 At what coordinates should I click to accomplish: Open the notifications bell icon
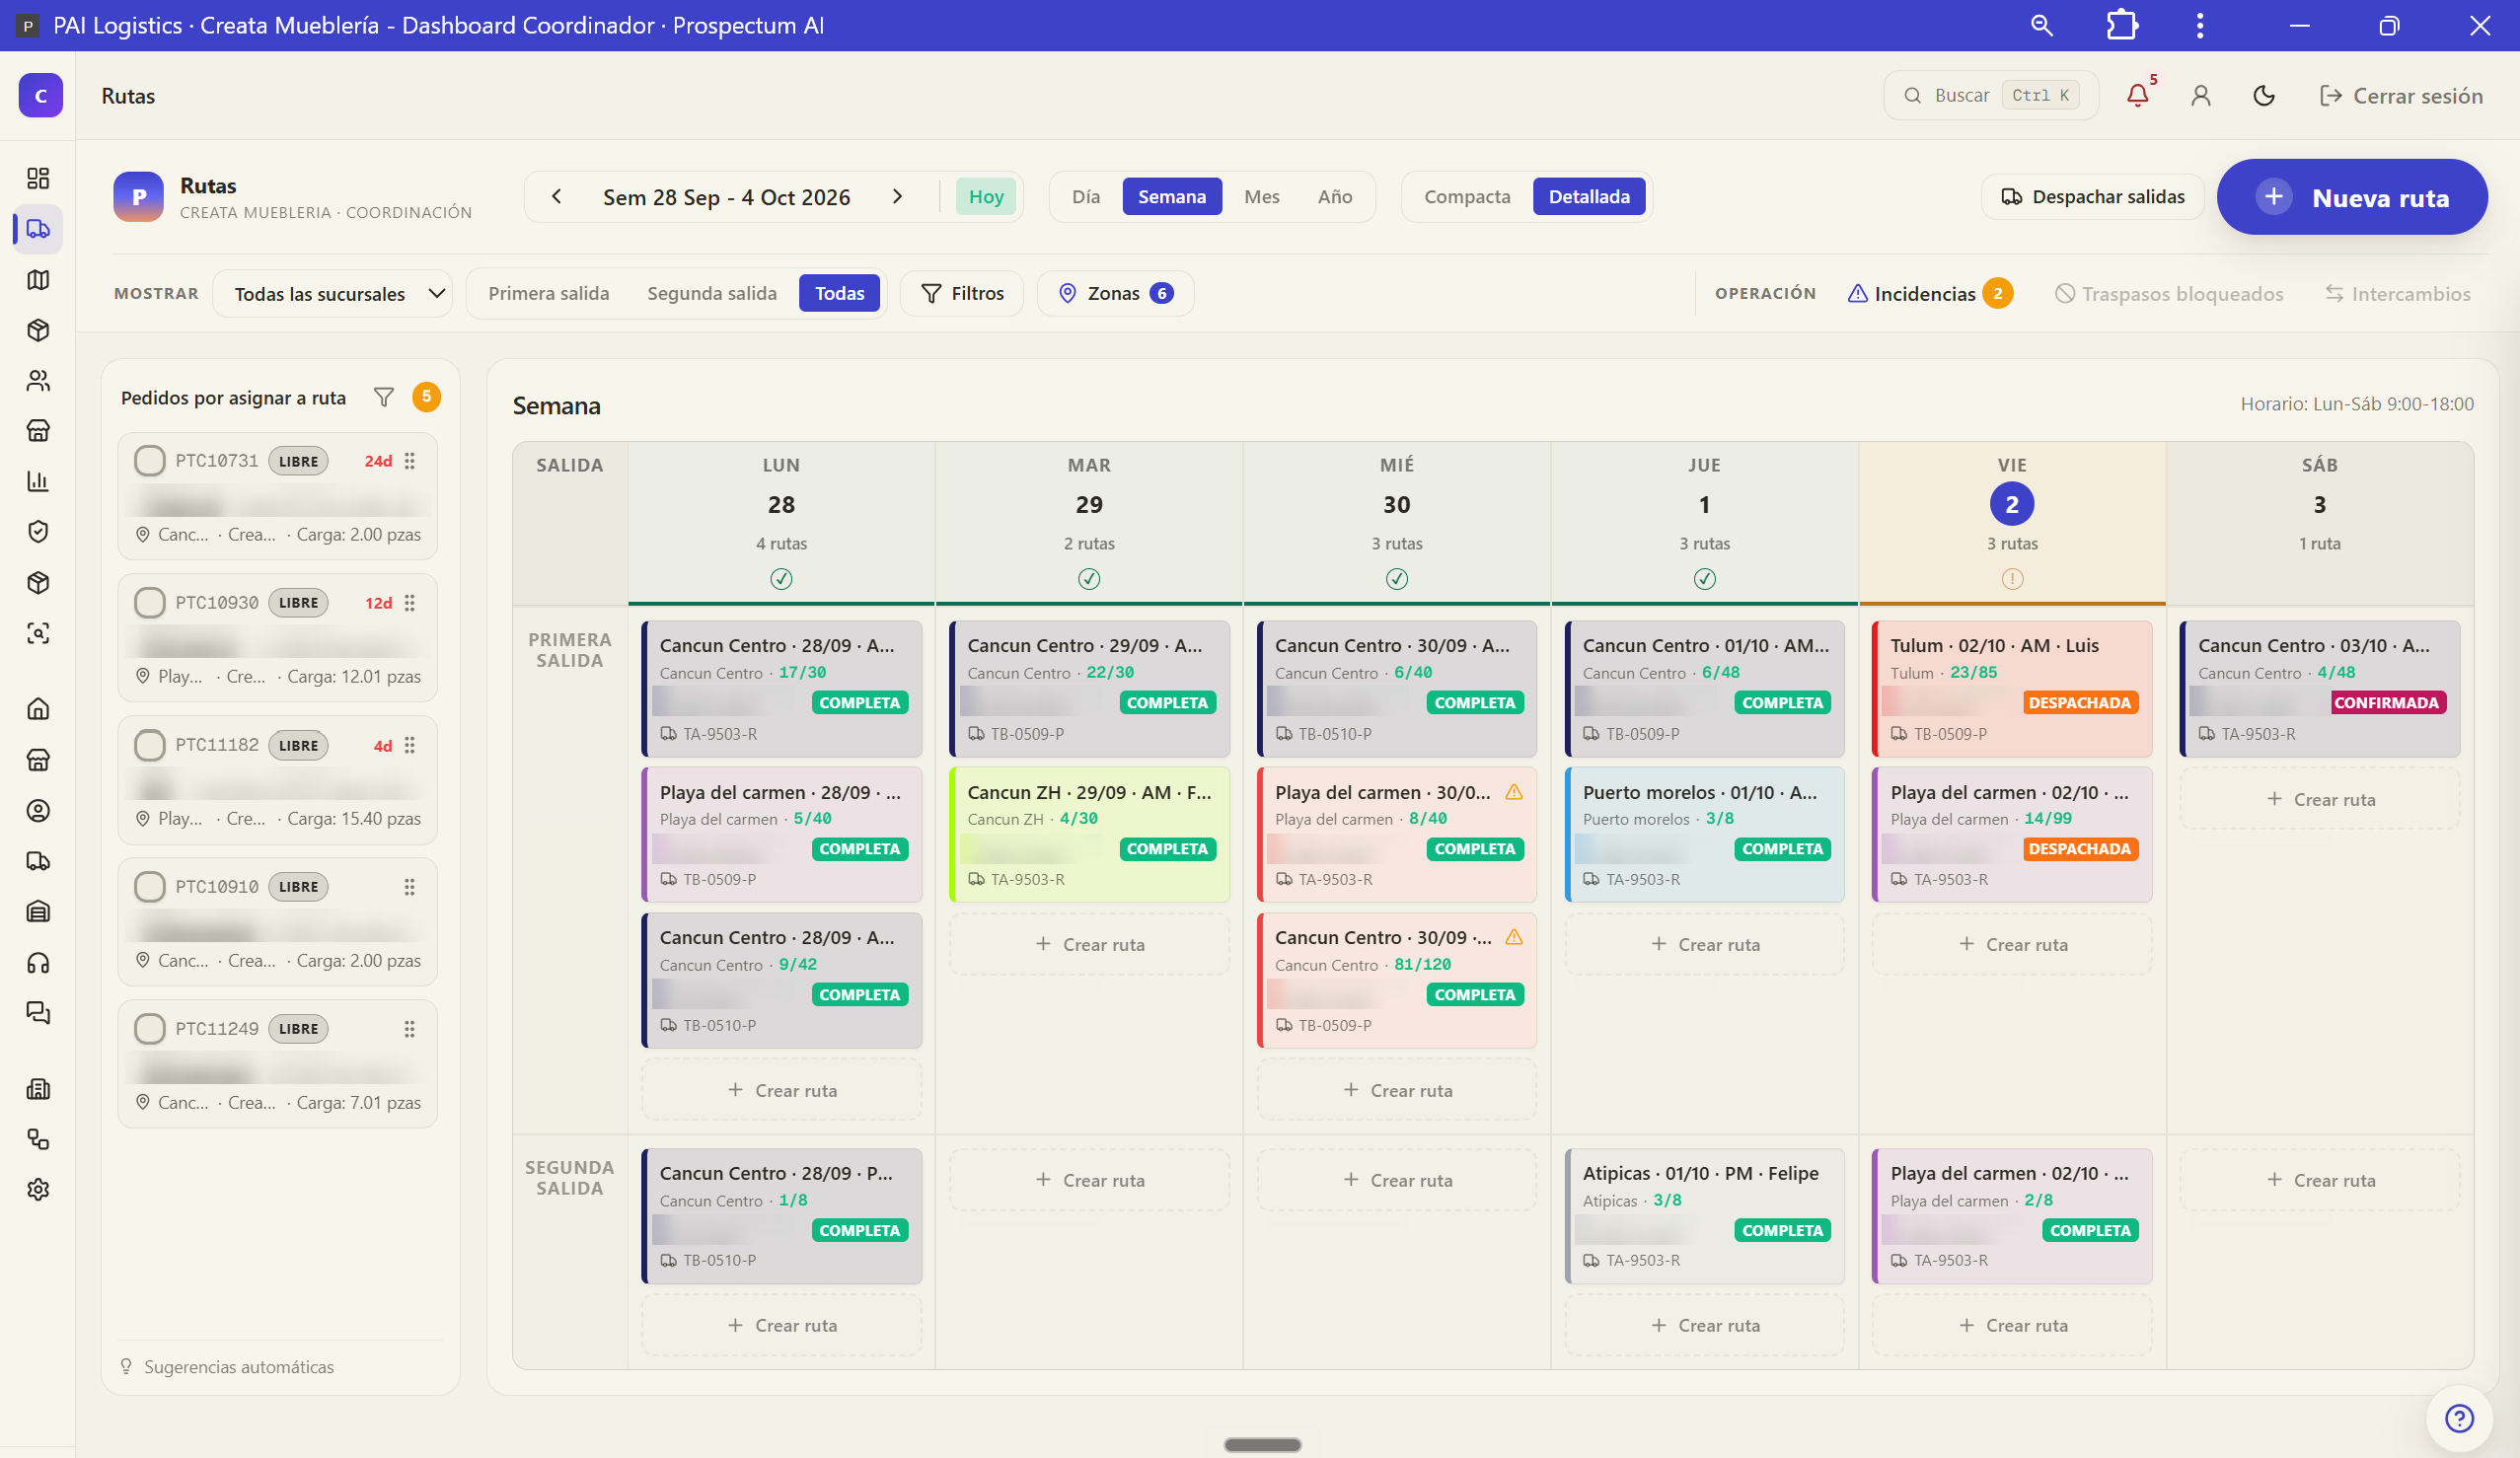2137,95
